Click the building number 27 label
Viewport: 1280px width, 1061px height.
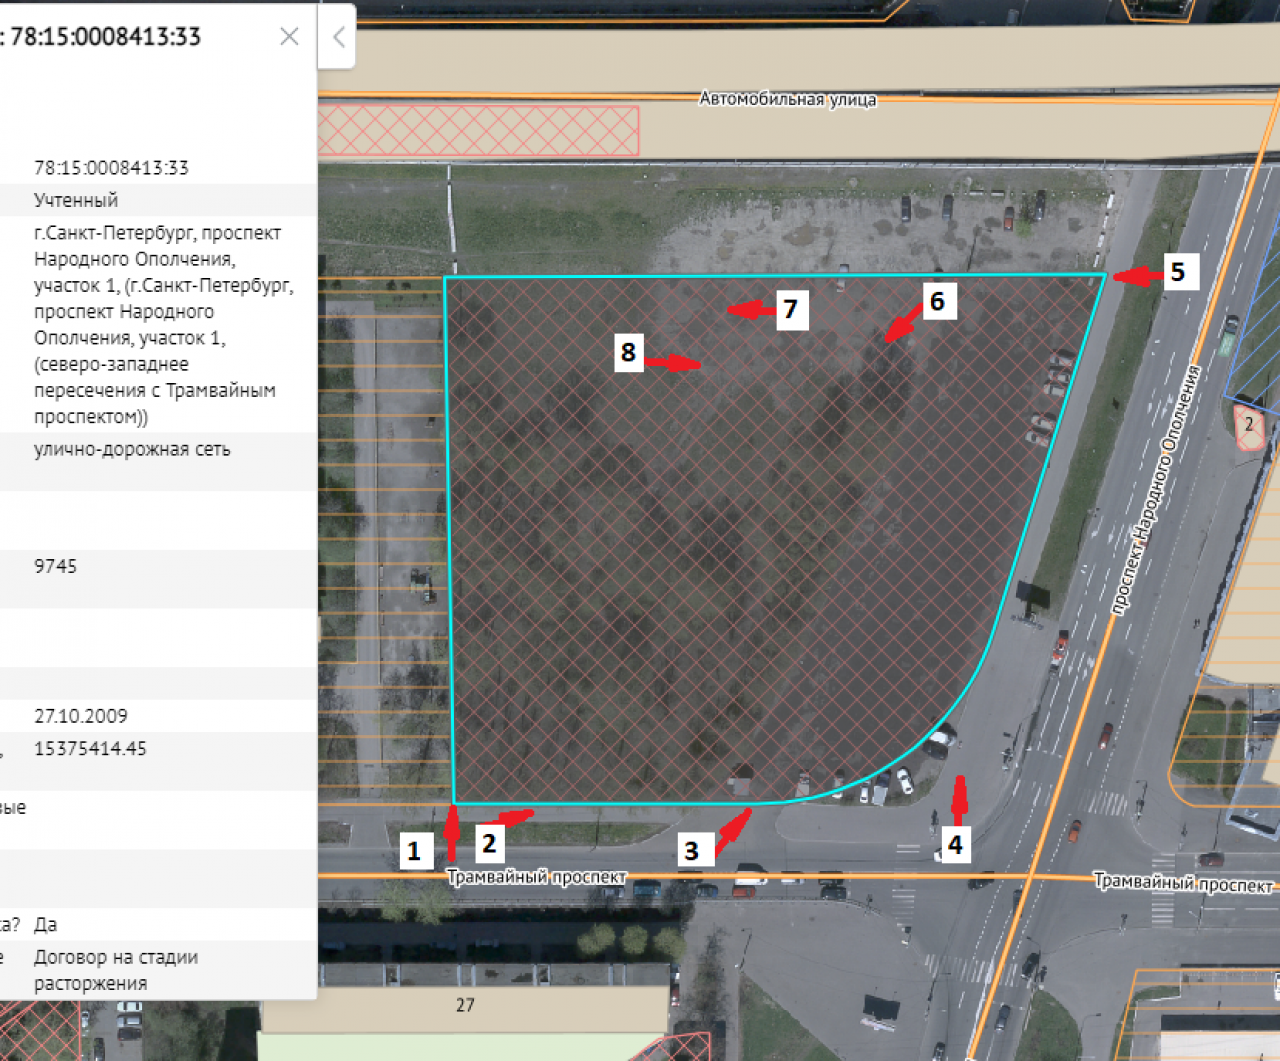[465, 1005]
